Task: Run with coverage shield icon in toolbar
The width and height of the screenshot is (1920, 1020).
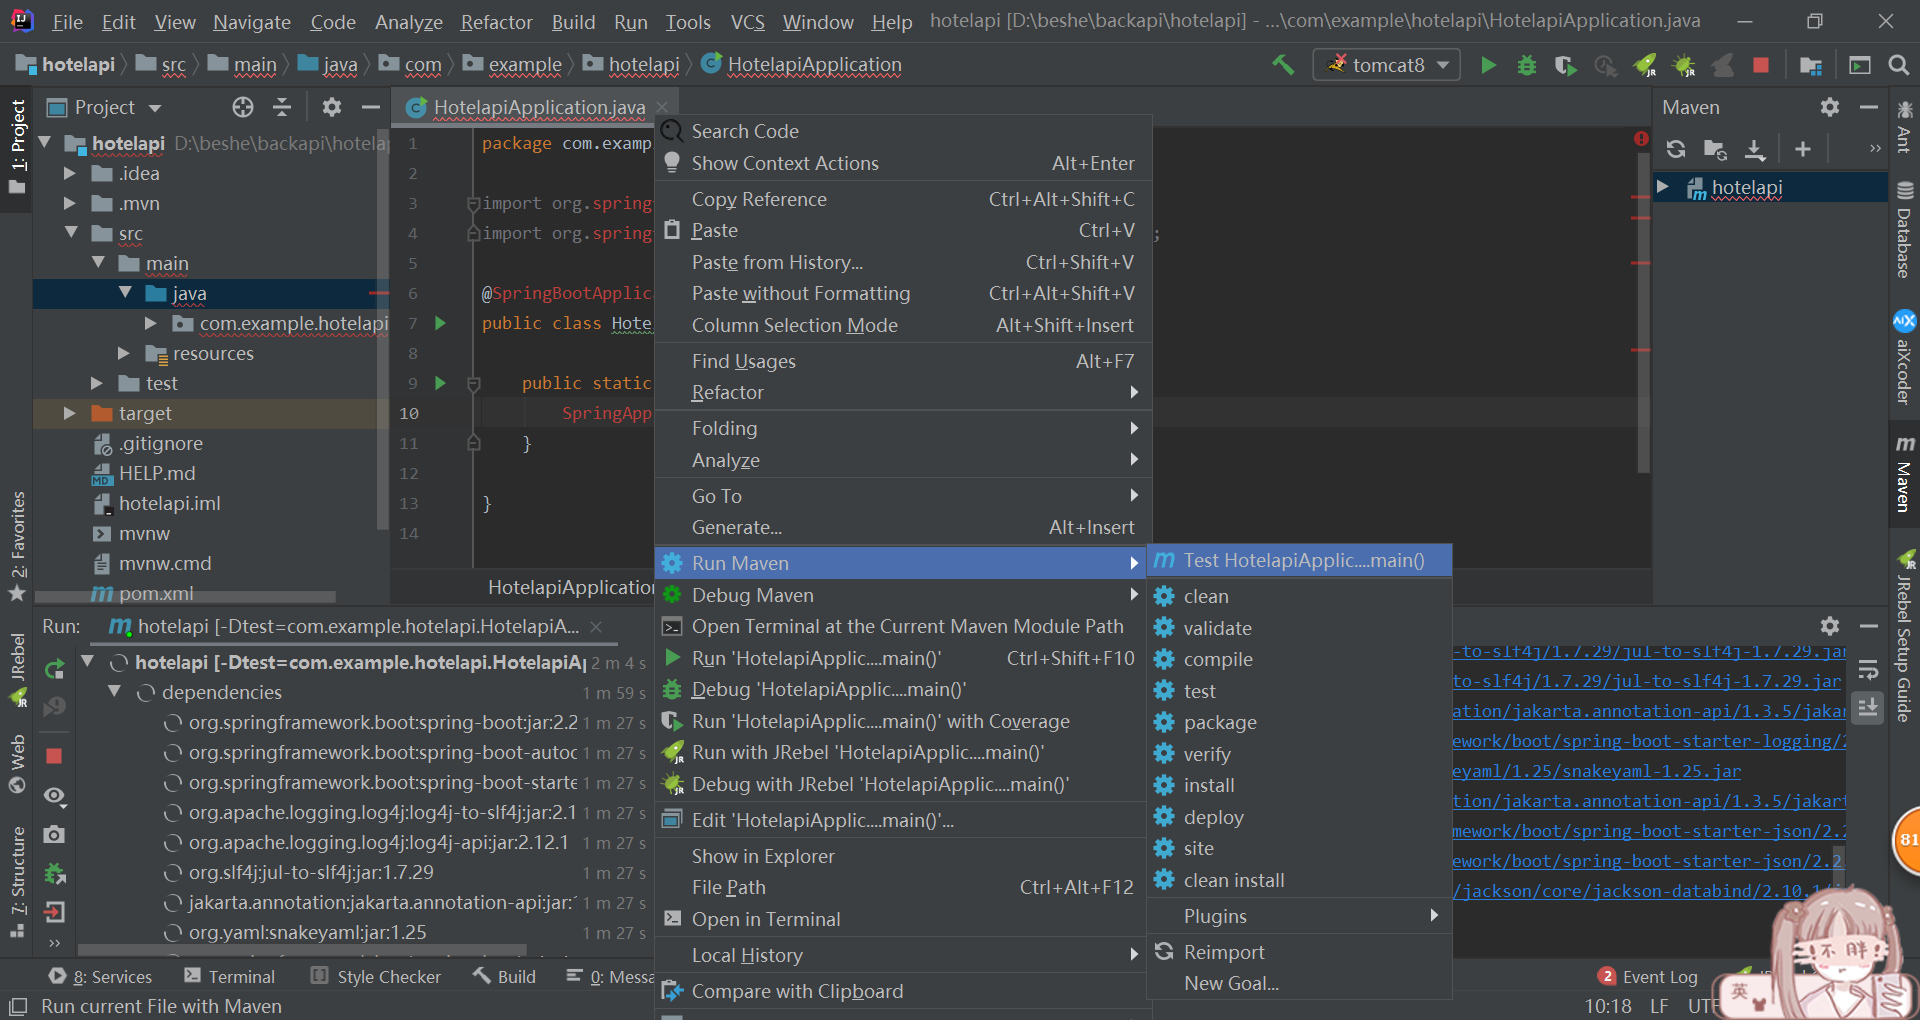Action: [x=1566, y=65]
